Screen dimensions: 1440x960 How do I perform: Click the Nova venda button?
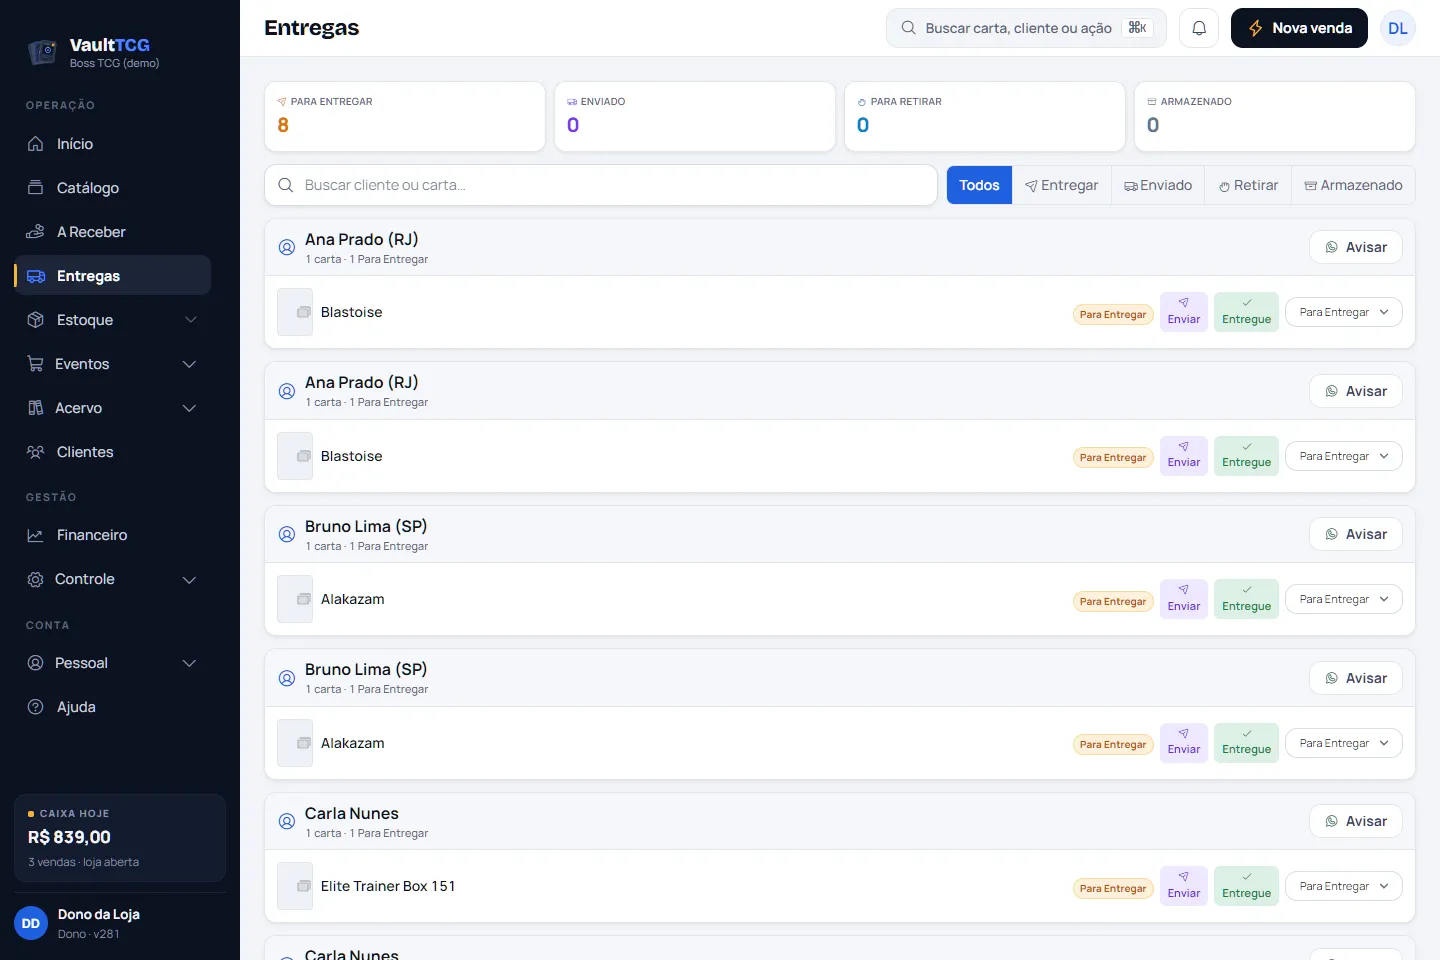pyautogui.click(x=1299, y=28)
